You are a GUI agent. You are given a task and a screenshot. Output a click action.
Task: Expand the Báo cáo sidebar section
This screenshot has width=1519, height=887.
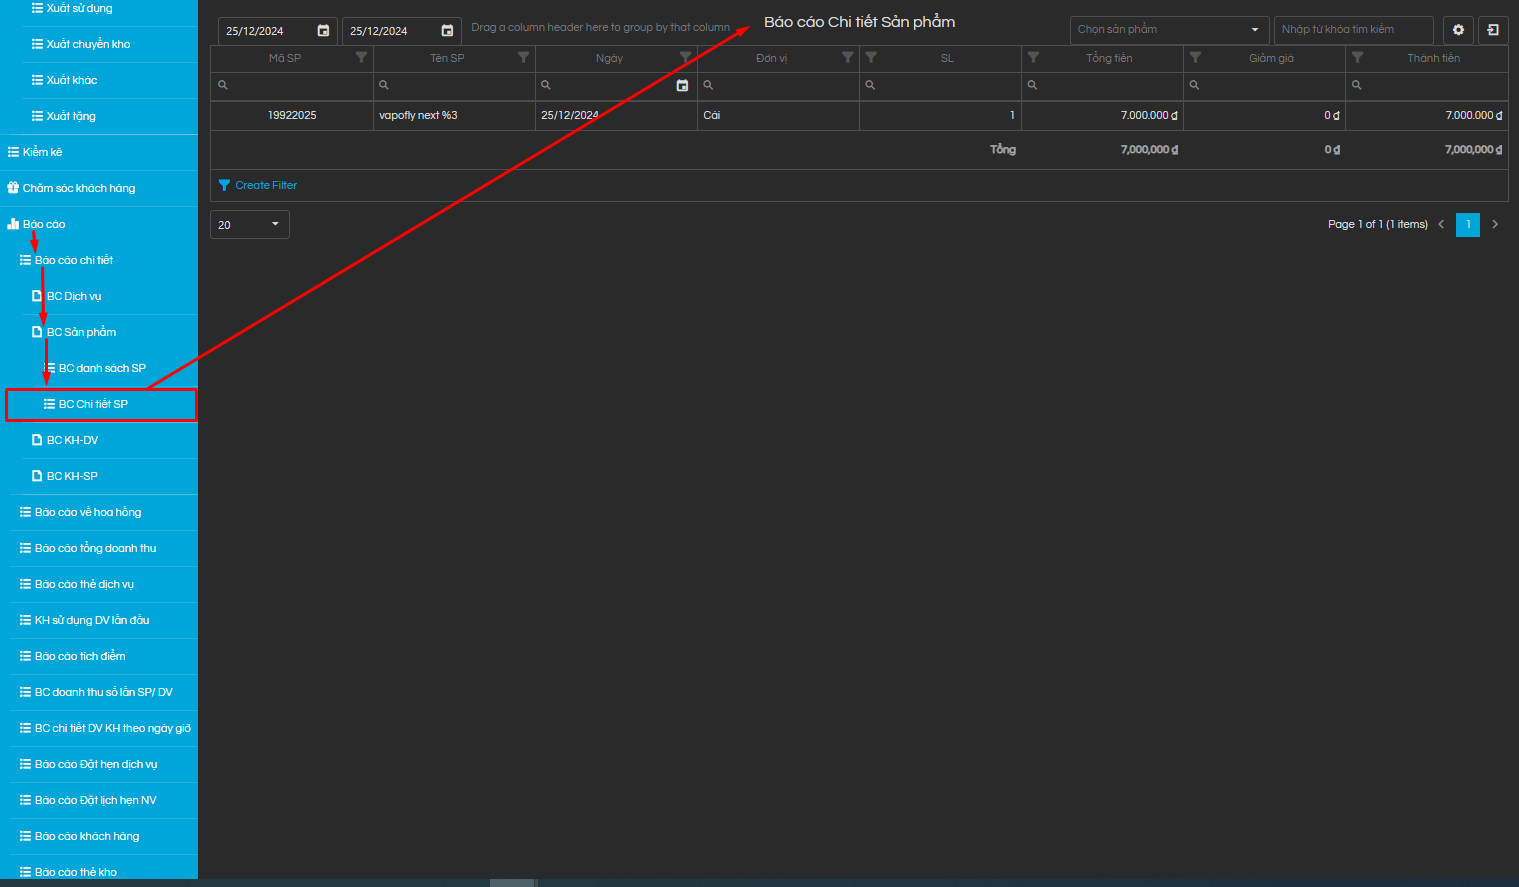pyautogui.click(x=44, y=224)
